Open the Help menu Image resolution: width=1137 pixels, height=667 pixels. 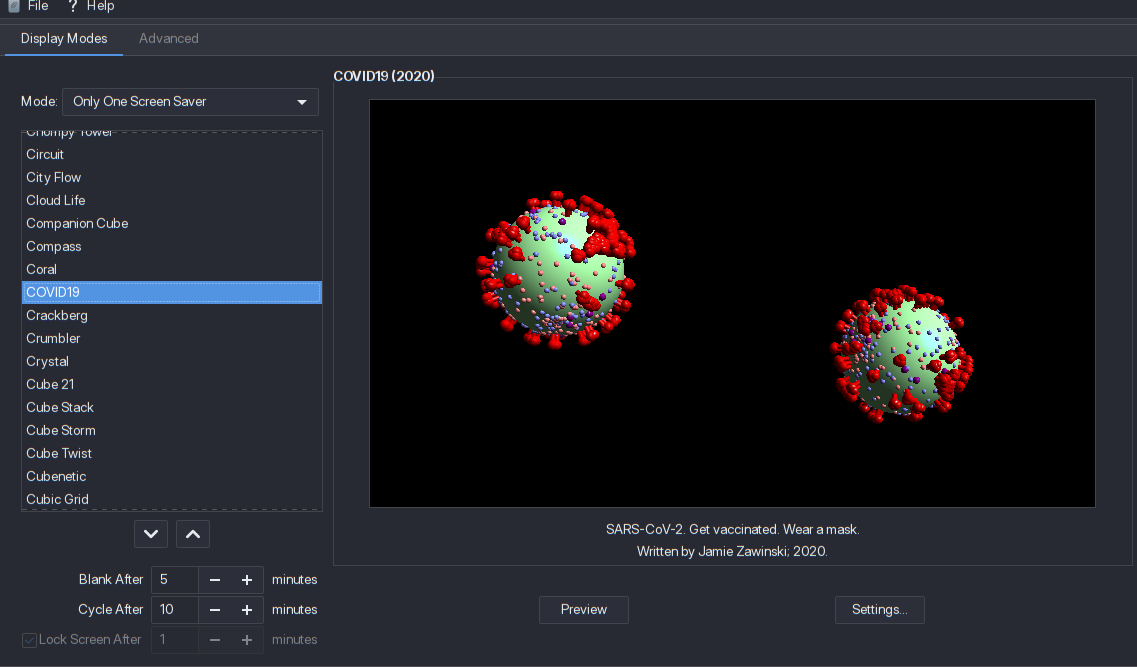[x=100, y=6]
